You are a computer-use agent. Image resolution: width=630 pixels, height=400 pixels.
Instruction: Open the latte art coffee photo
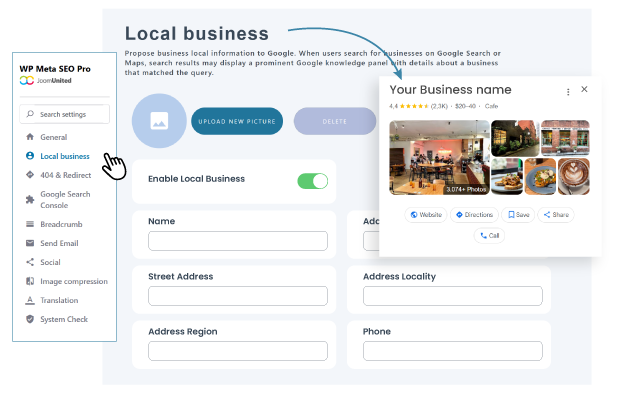coord(574,176)
